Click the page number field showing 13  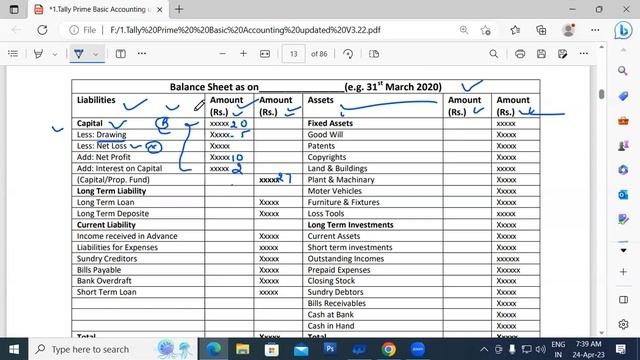click(293, 54)
